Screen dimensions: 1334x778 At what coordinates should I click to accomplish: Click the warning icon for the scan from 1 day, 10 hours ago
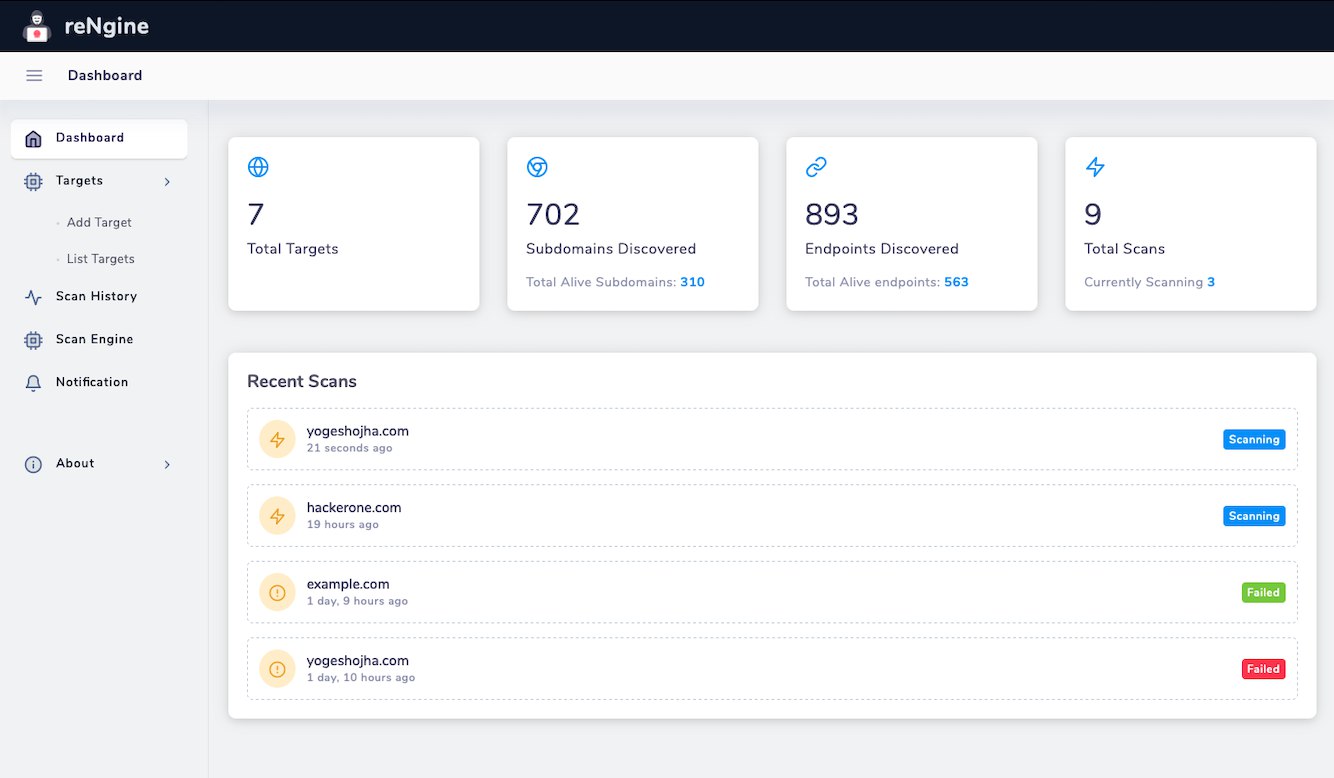coord(278,668)
